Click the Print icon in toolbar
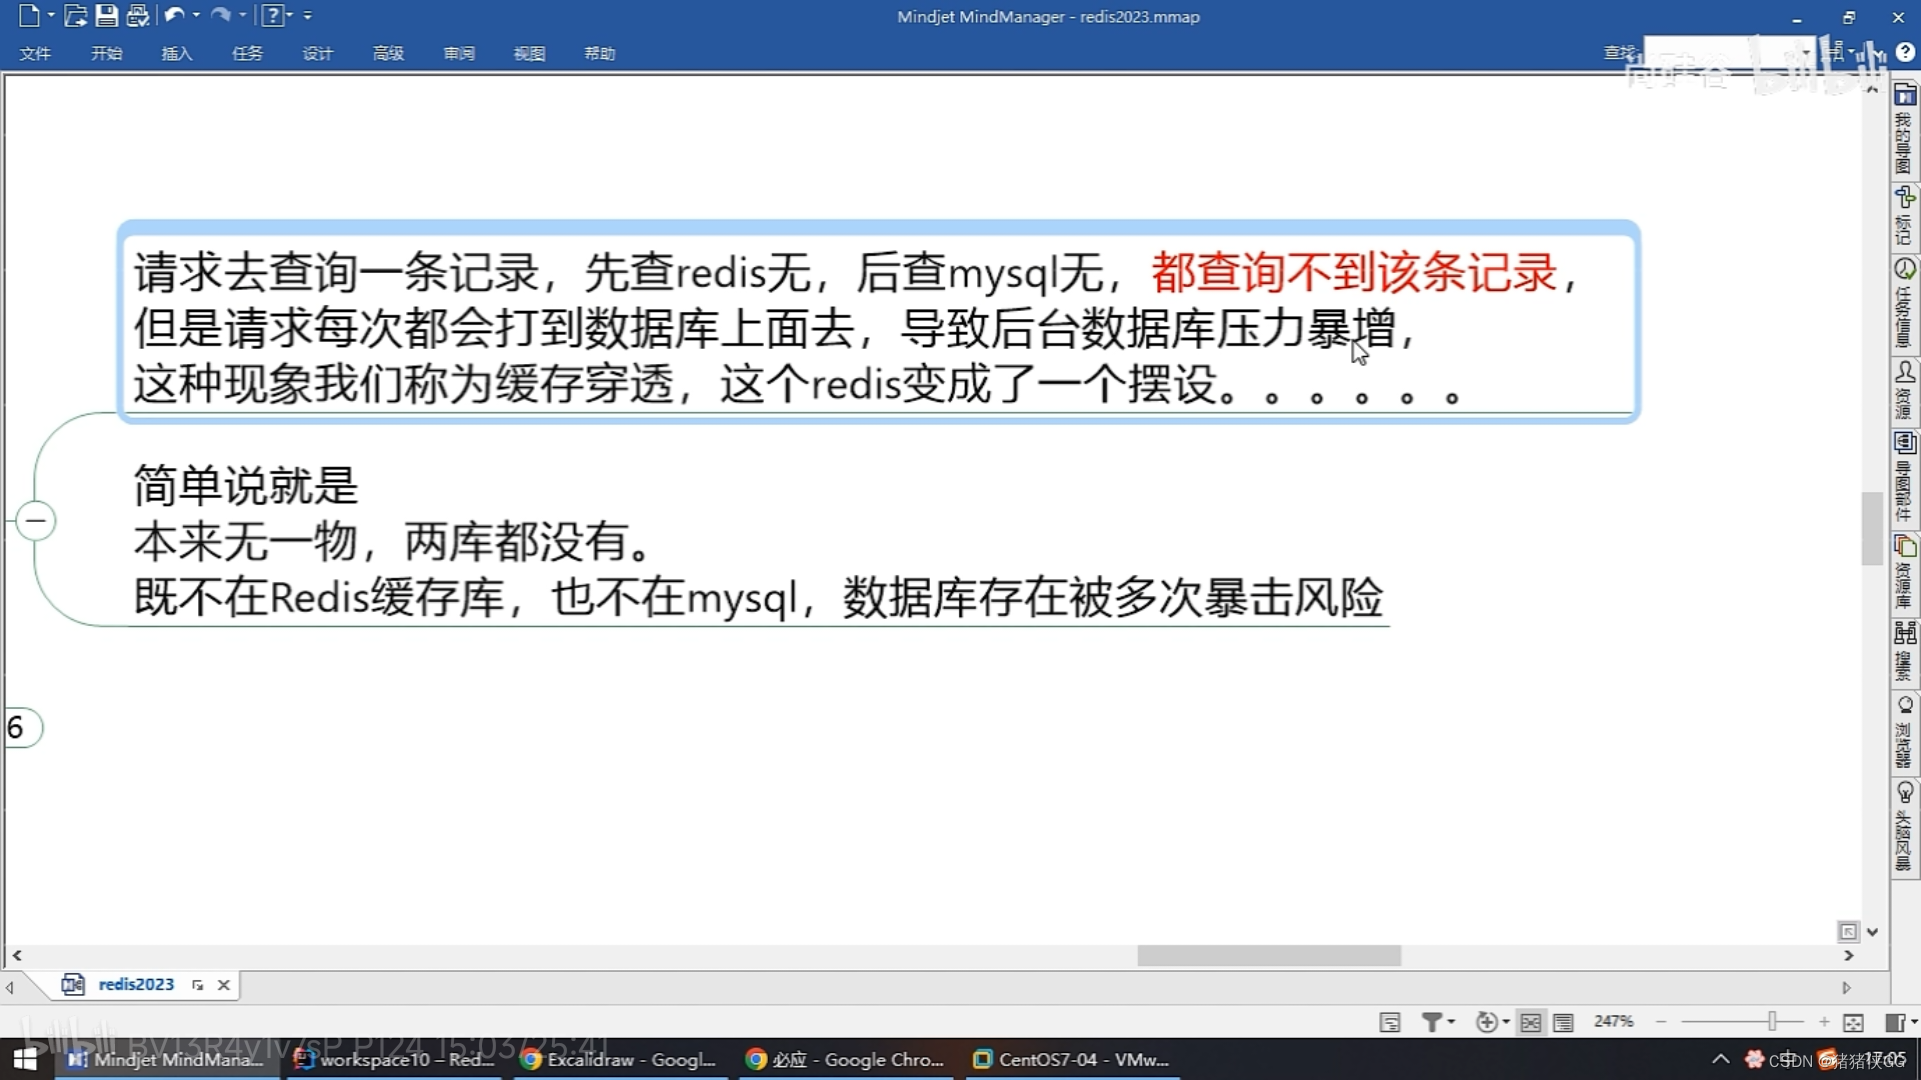The image size is (1921, 1080). pos(138,15)
